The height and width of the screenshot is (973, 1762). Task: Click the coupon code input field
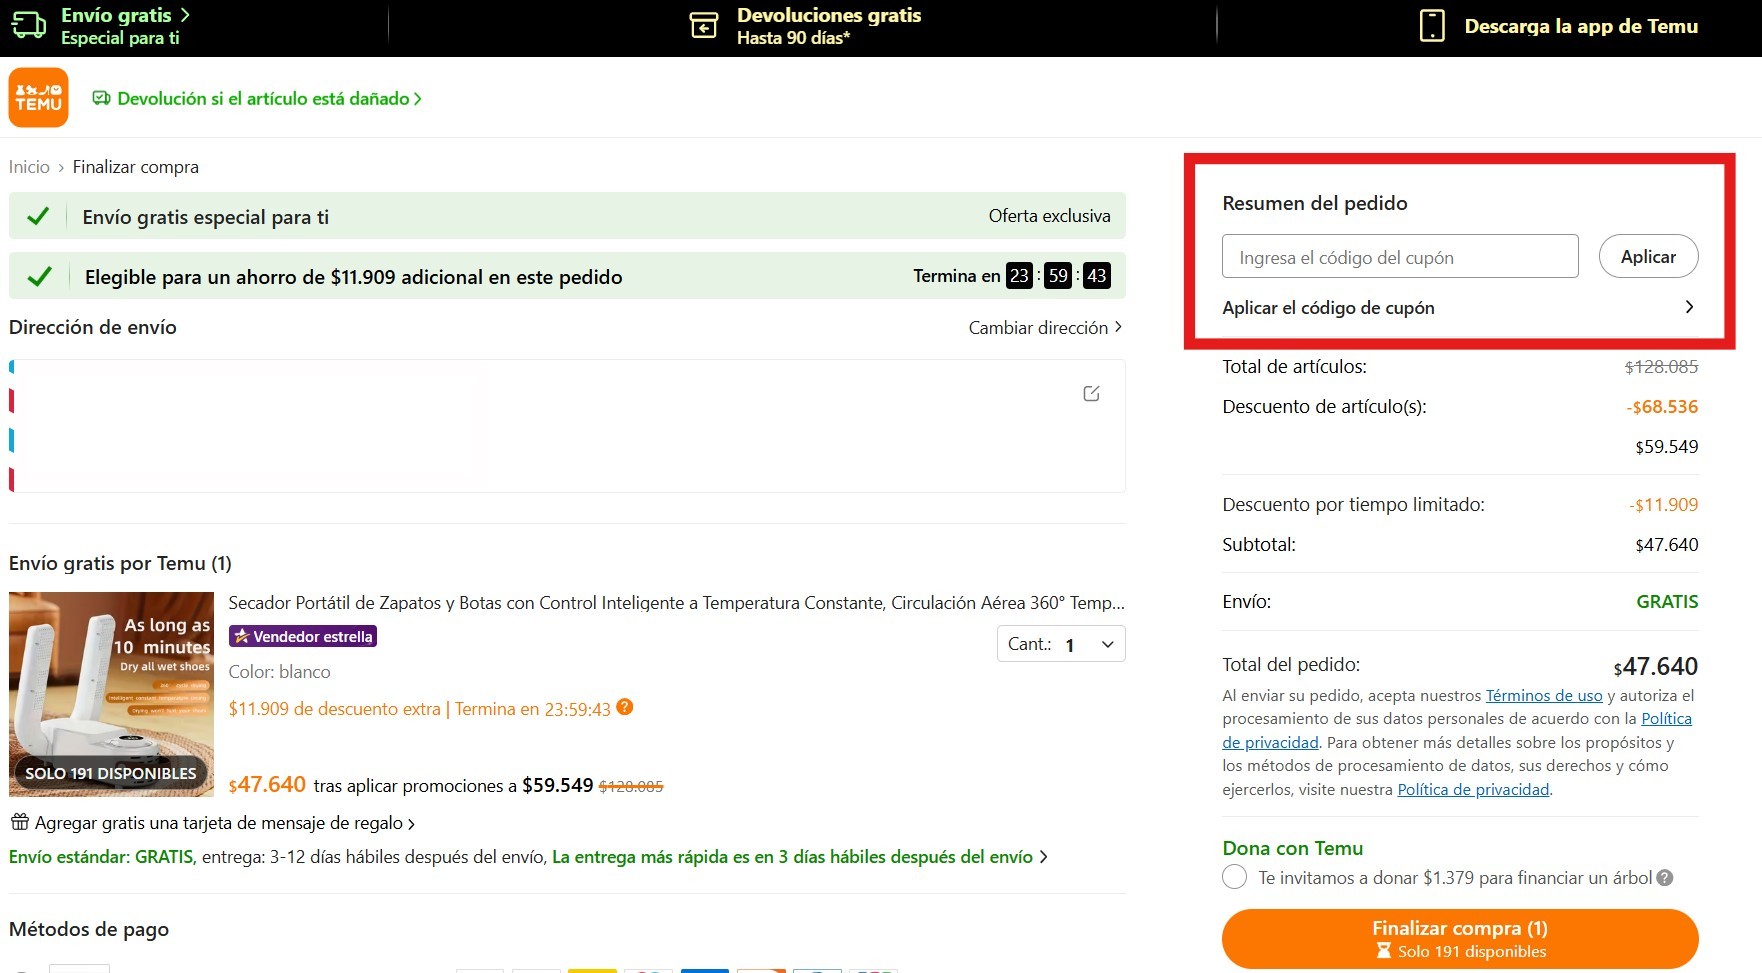1399,257
